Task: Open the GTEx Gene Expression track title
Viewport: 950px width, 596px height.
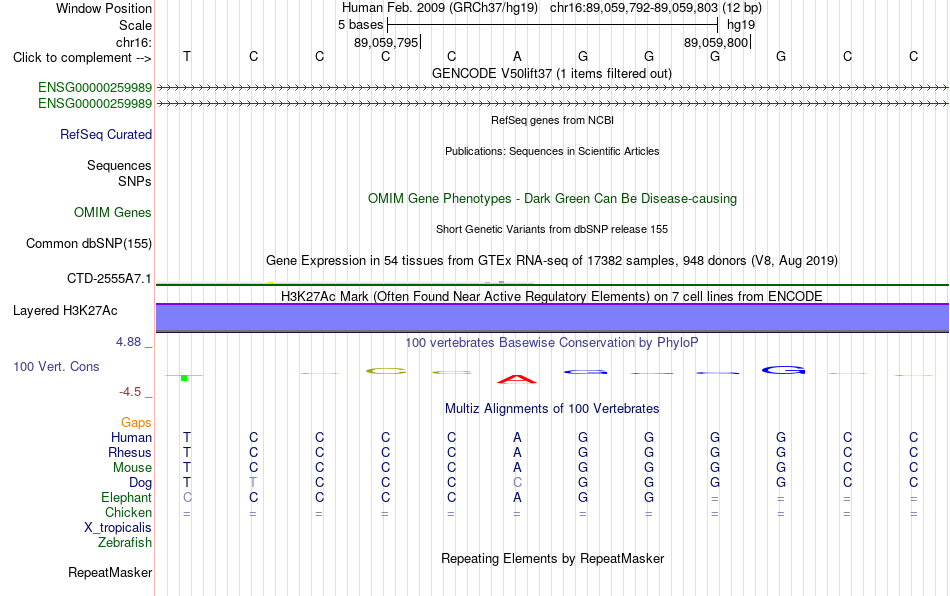Action: tap(552, 260)
